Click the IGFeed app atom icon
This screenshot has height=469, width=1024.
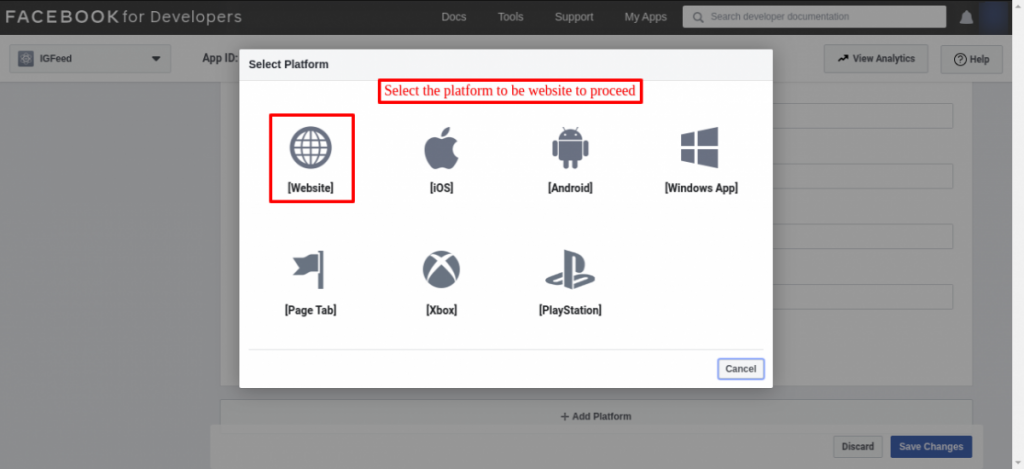click(x=26, y=59)
